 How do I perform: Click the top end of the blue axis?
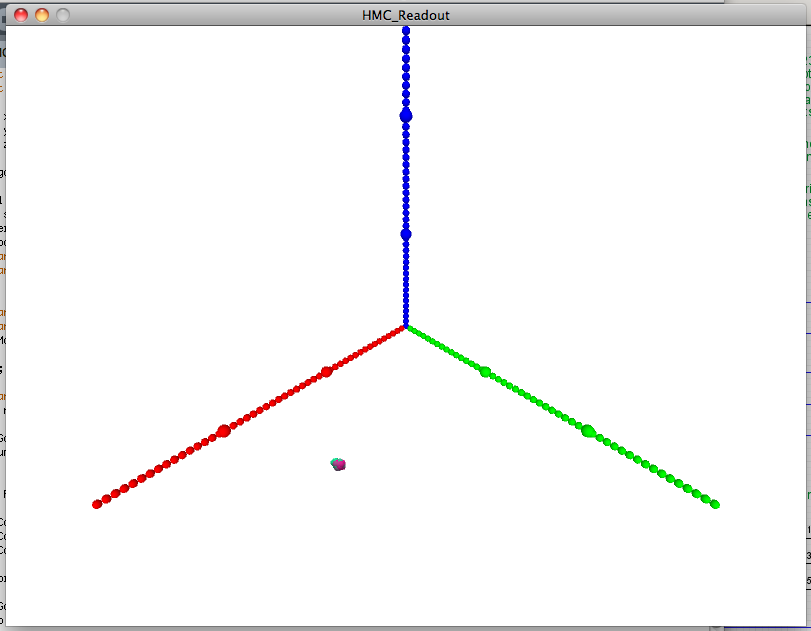pos(406,30)
